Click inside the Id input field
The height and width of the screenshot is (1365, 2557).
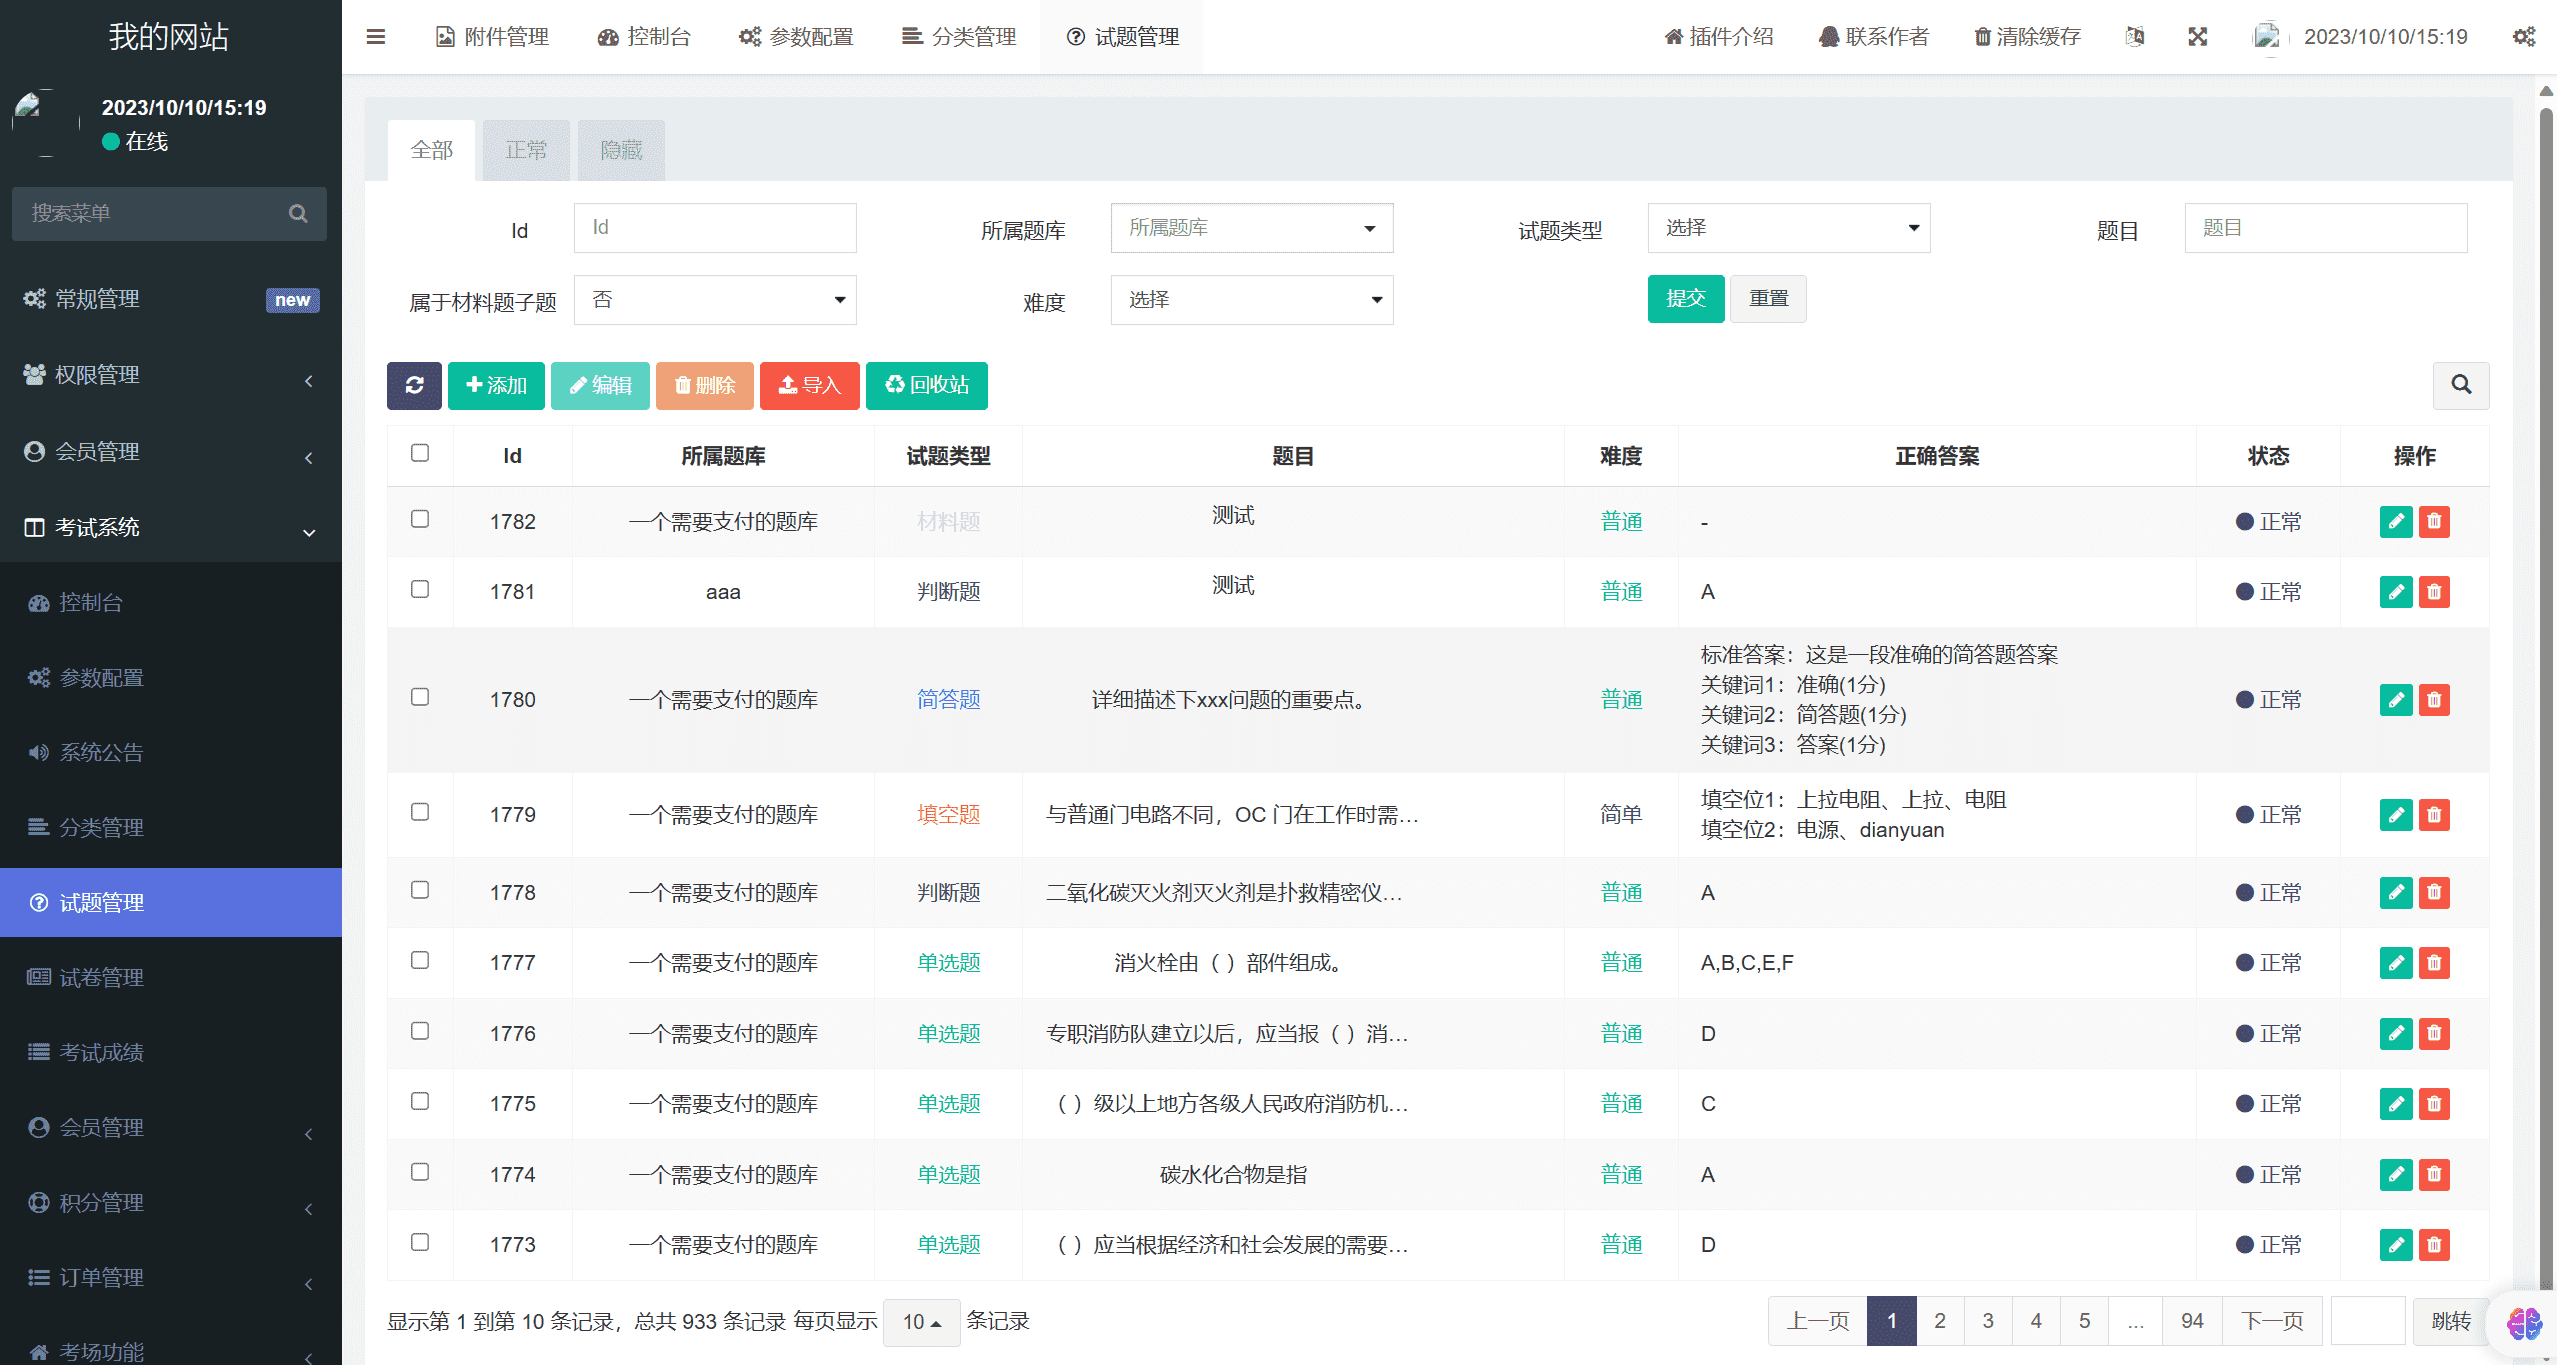(x=714, y=228)
